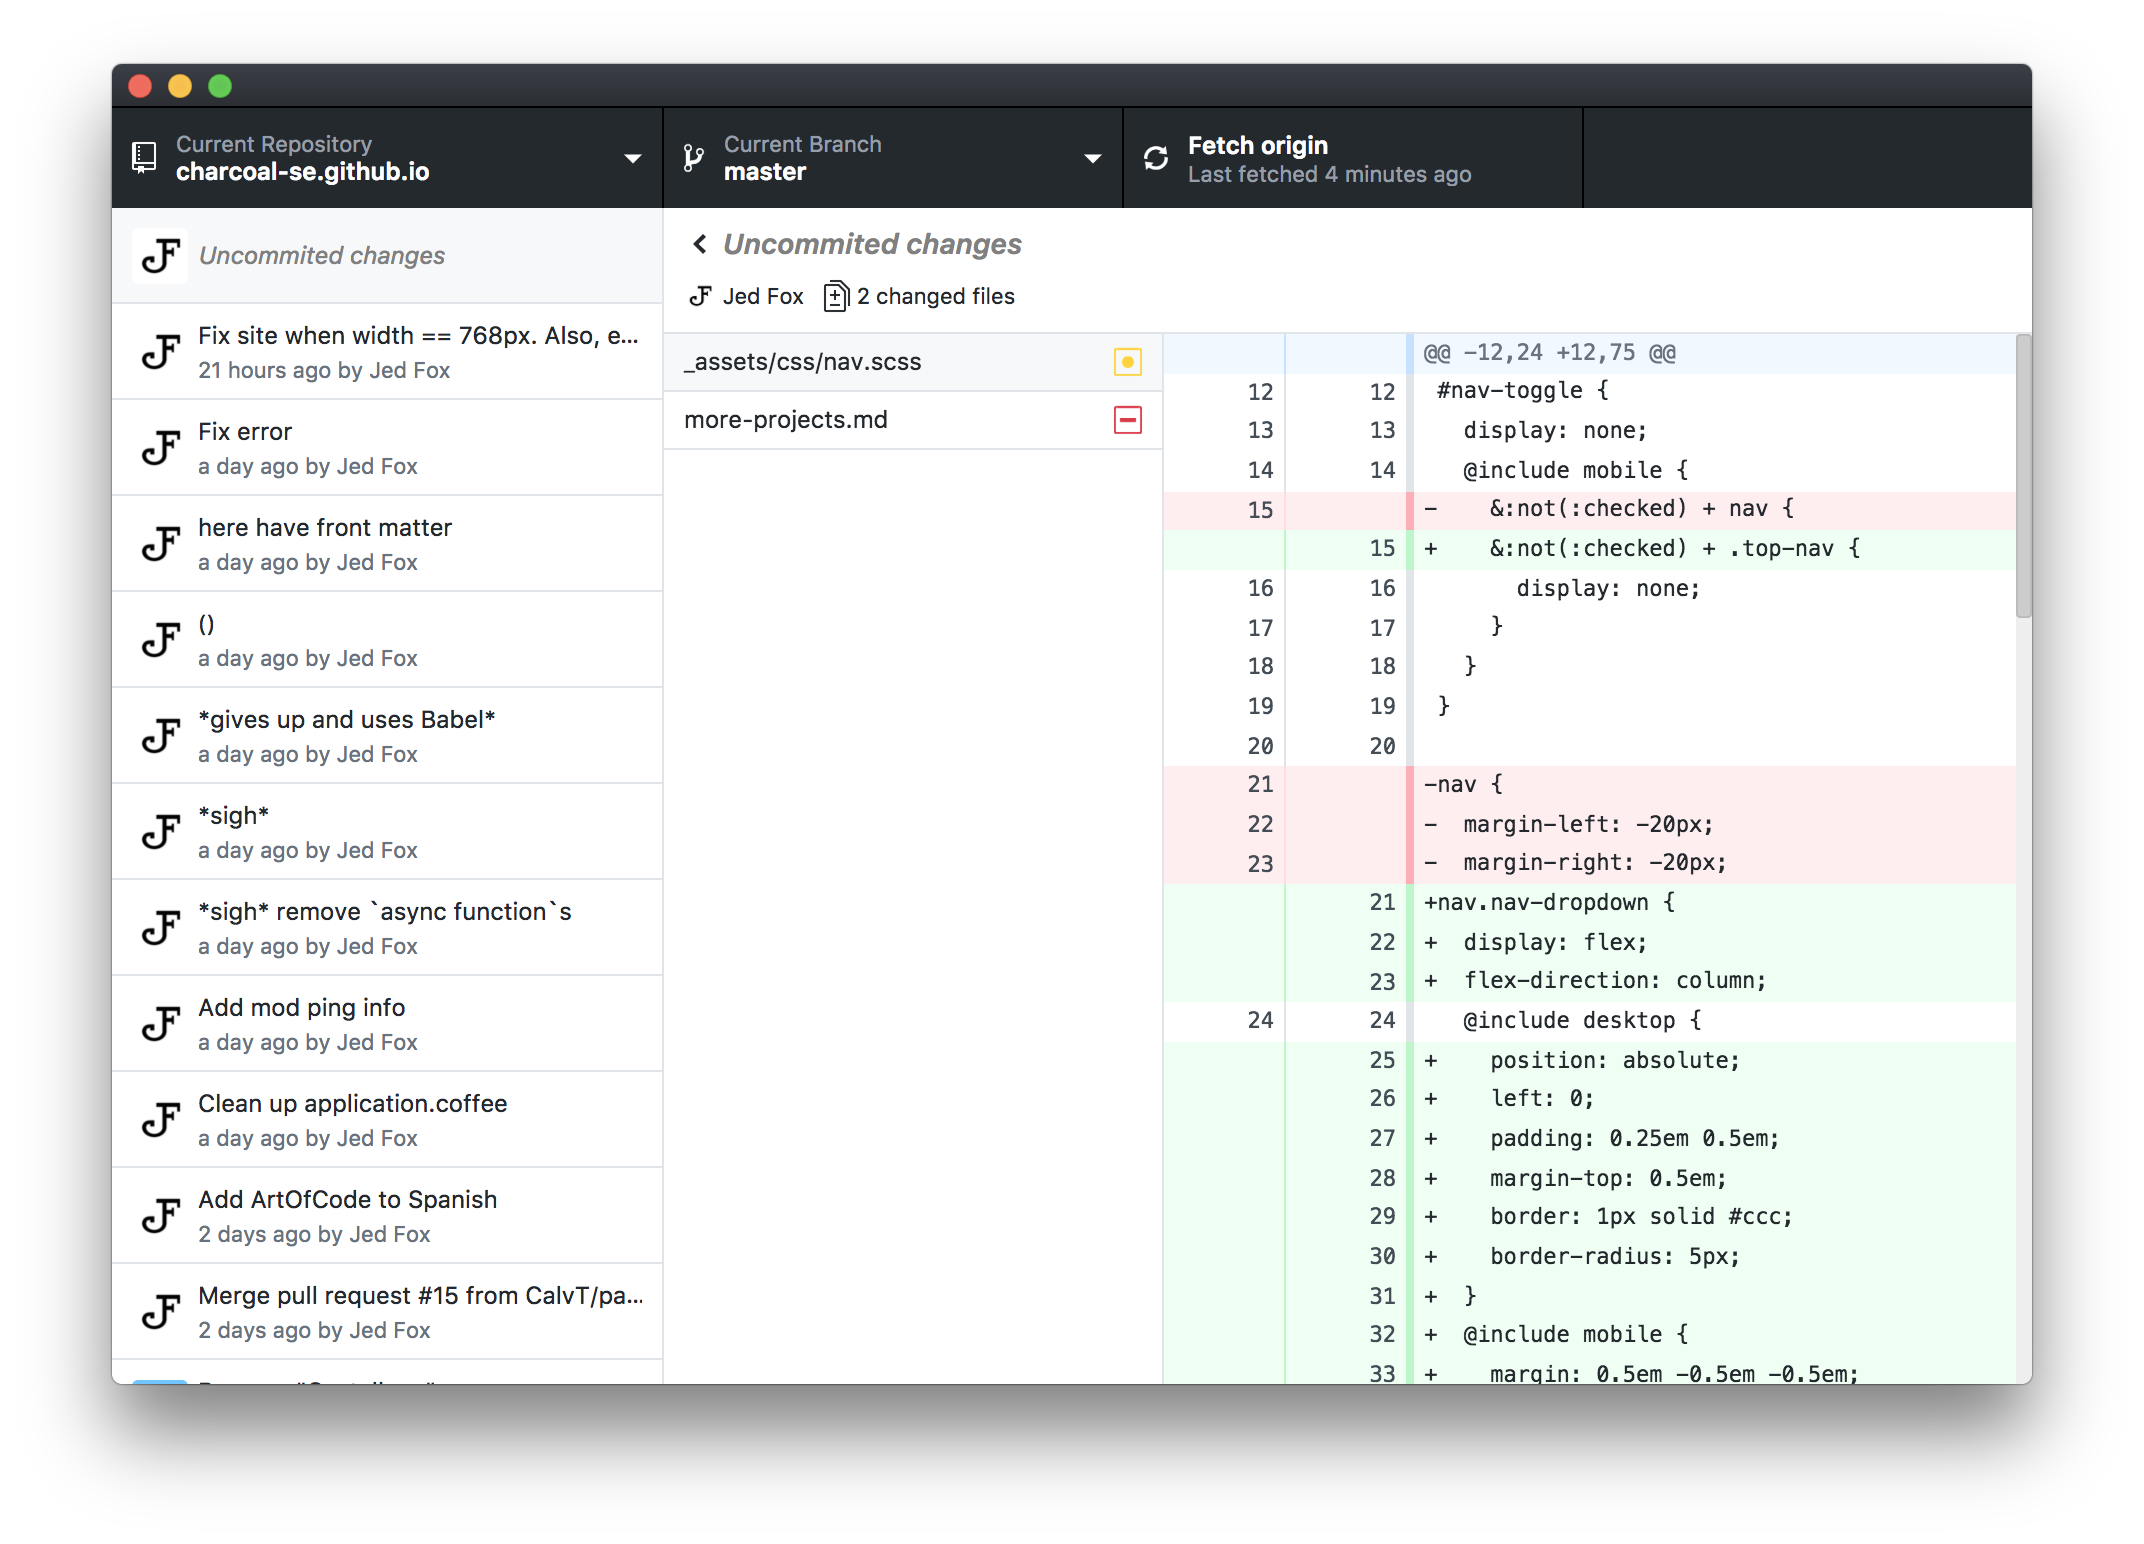
Task: Click avatar of '*gives up and uses Babel*' commit
Action: (160, 736)
